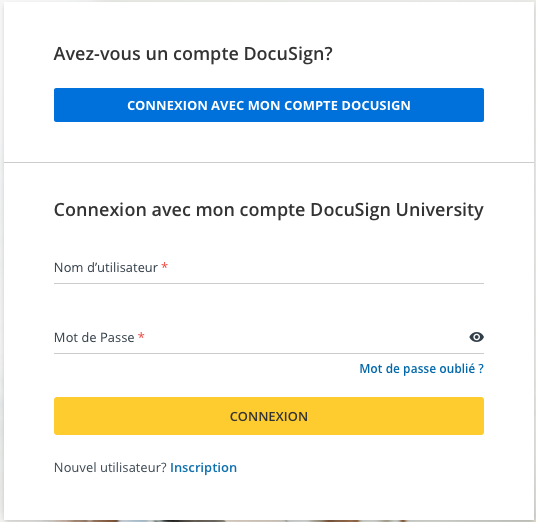
Task: Click the red asterisk beside Nom d'utilisateur
Action: pos(164,265)
